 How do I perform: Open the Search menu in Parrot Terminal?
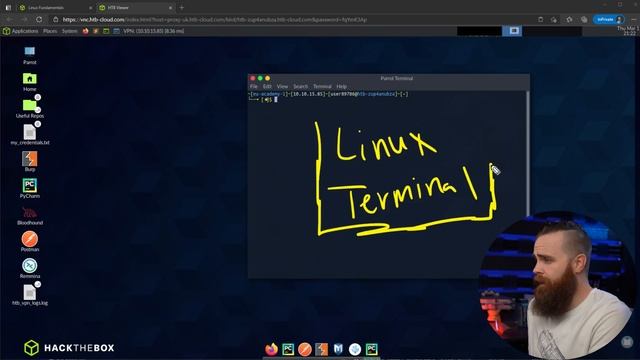point(300,87)
